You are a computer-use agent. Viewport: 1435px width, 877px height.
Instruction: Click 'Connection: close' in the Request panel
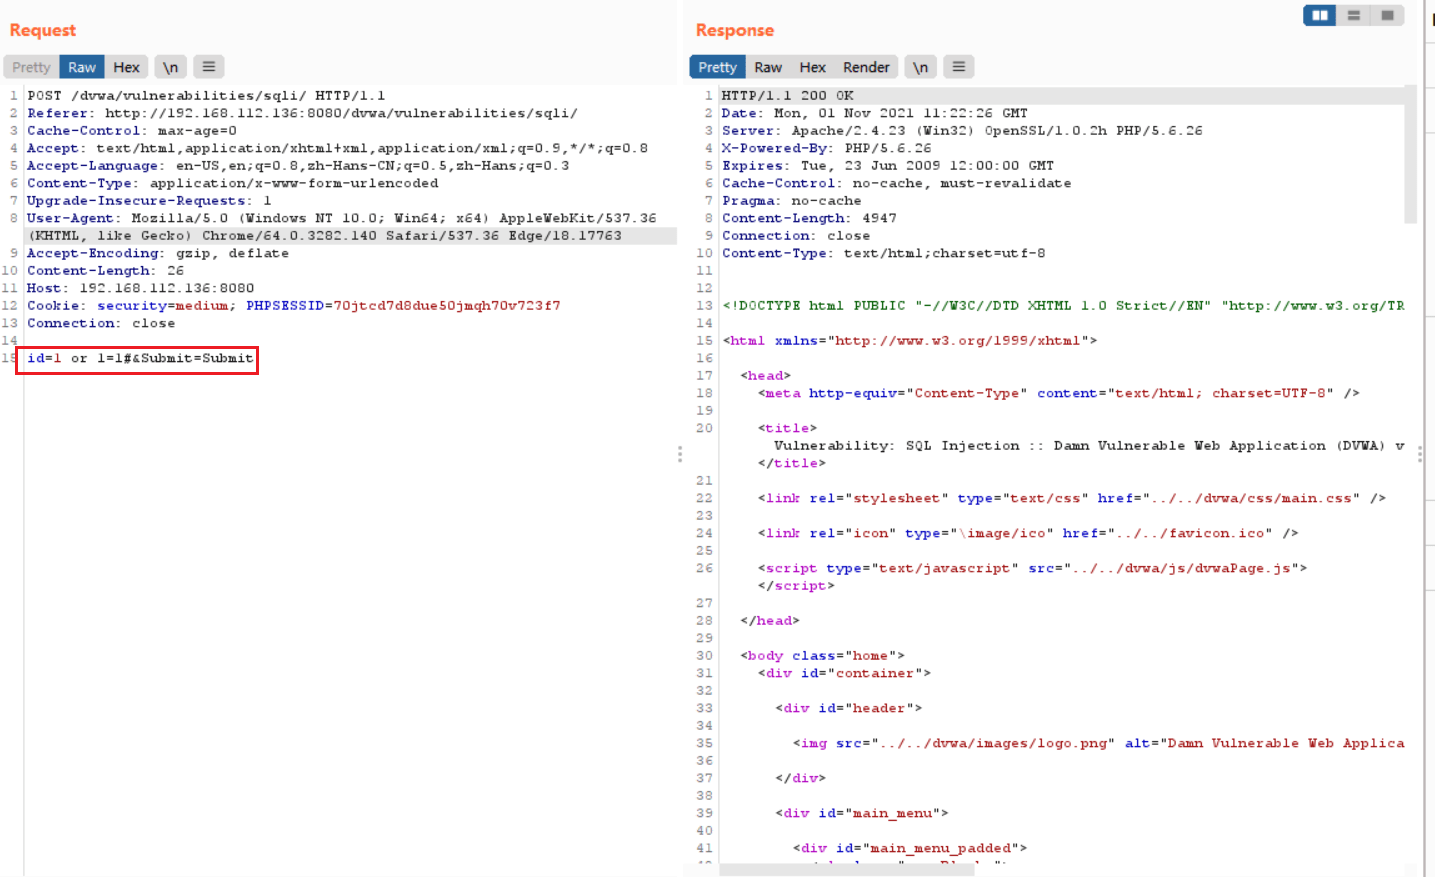pos(101,324)
